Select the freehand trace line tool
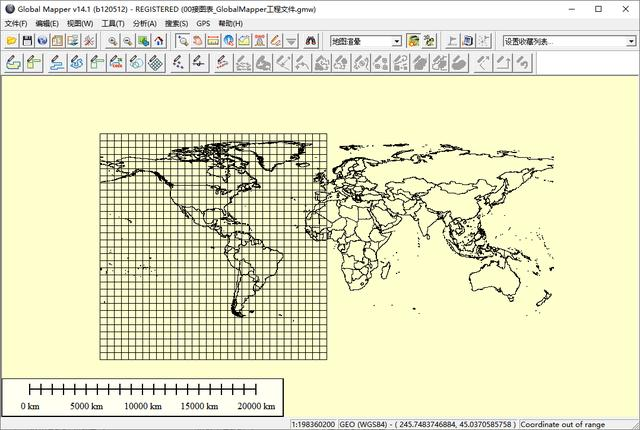Screen dimensions: 640x430 77,63
